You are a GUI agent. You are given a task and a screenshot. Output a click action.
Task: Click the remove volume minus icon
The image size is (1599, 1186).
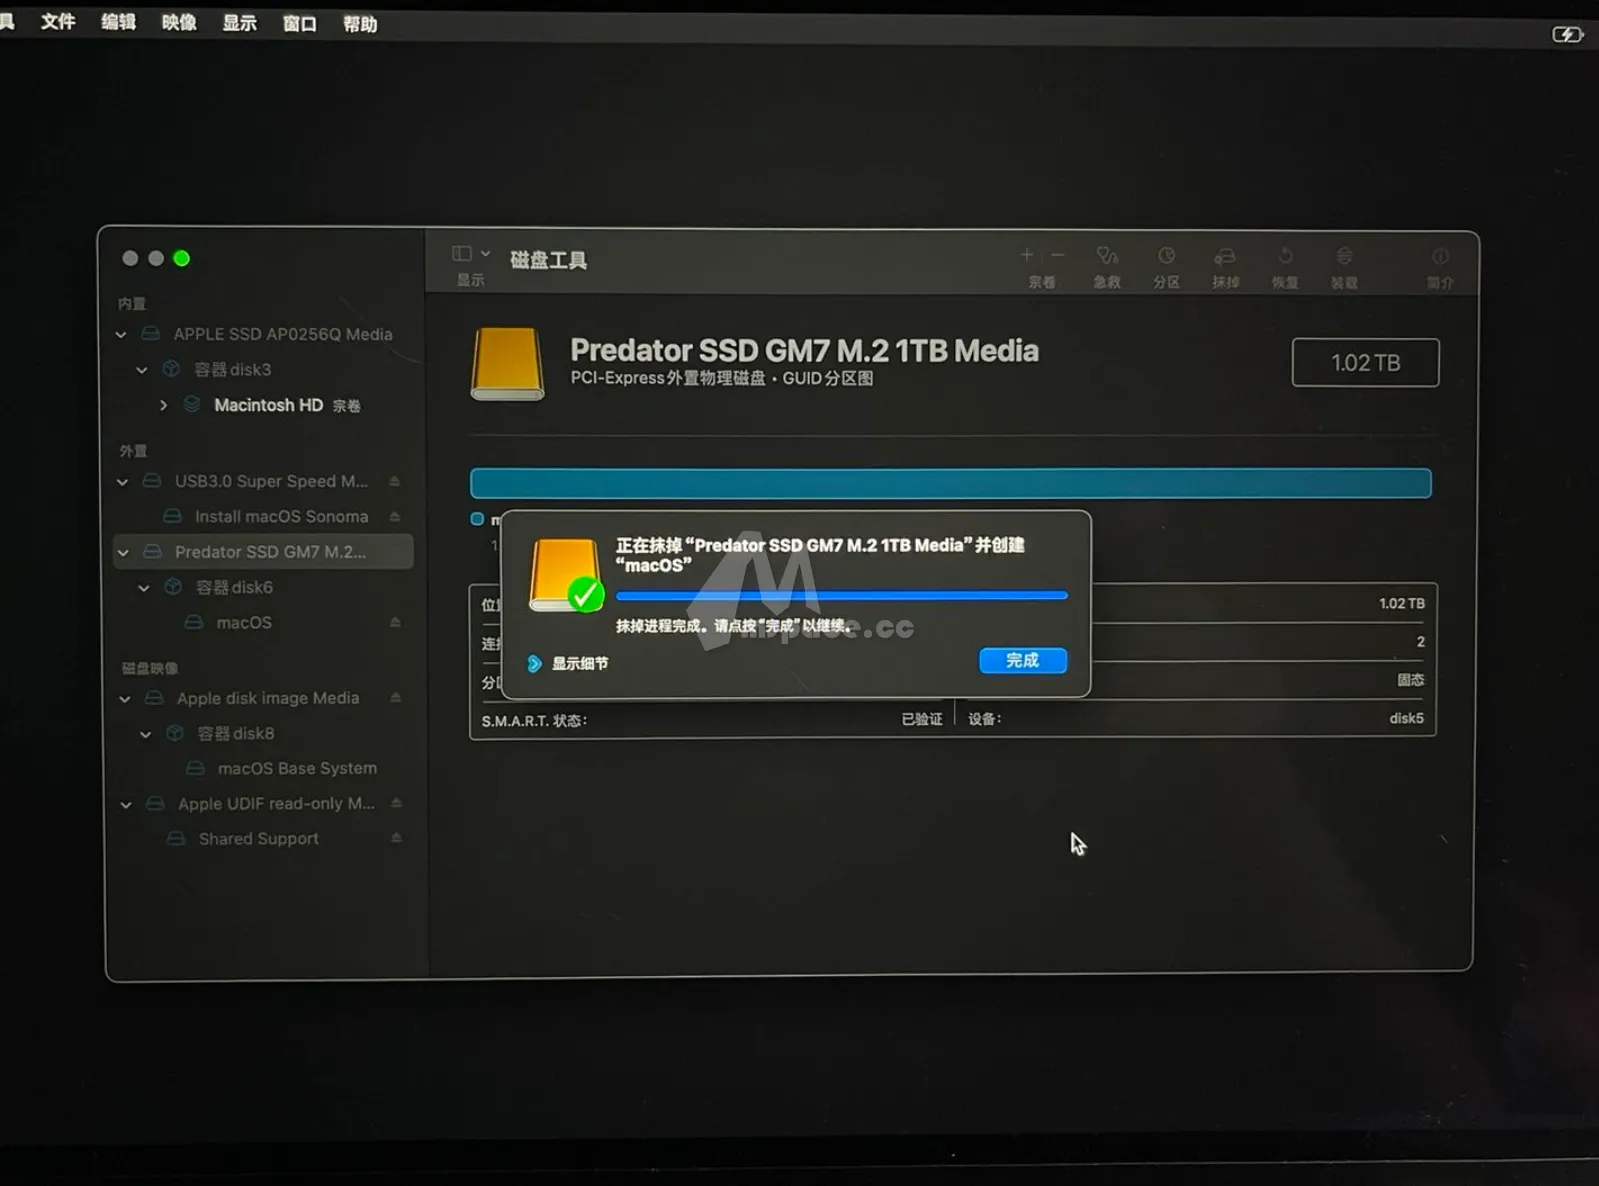(x=1057, y=256)
